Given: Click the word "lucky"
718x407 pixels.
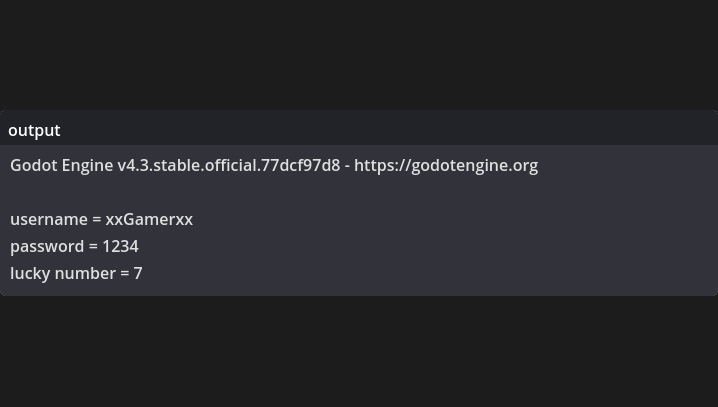Looking at the screenshot, I should pyautogui.click(x=30, y=273).
